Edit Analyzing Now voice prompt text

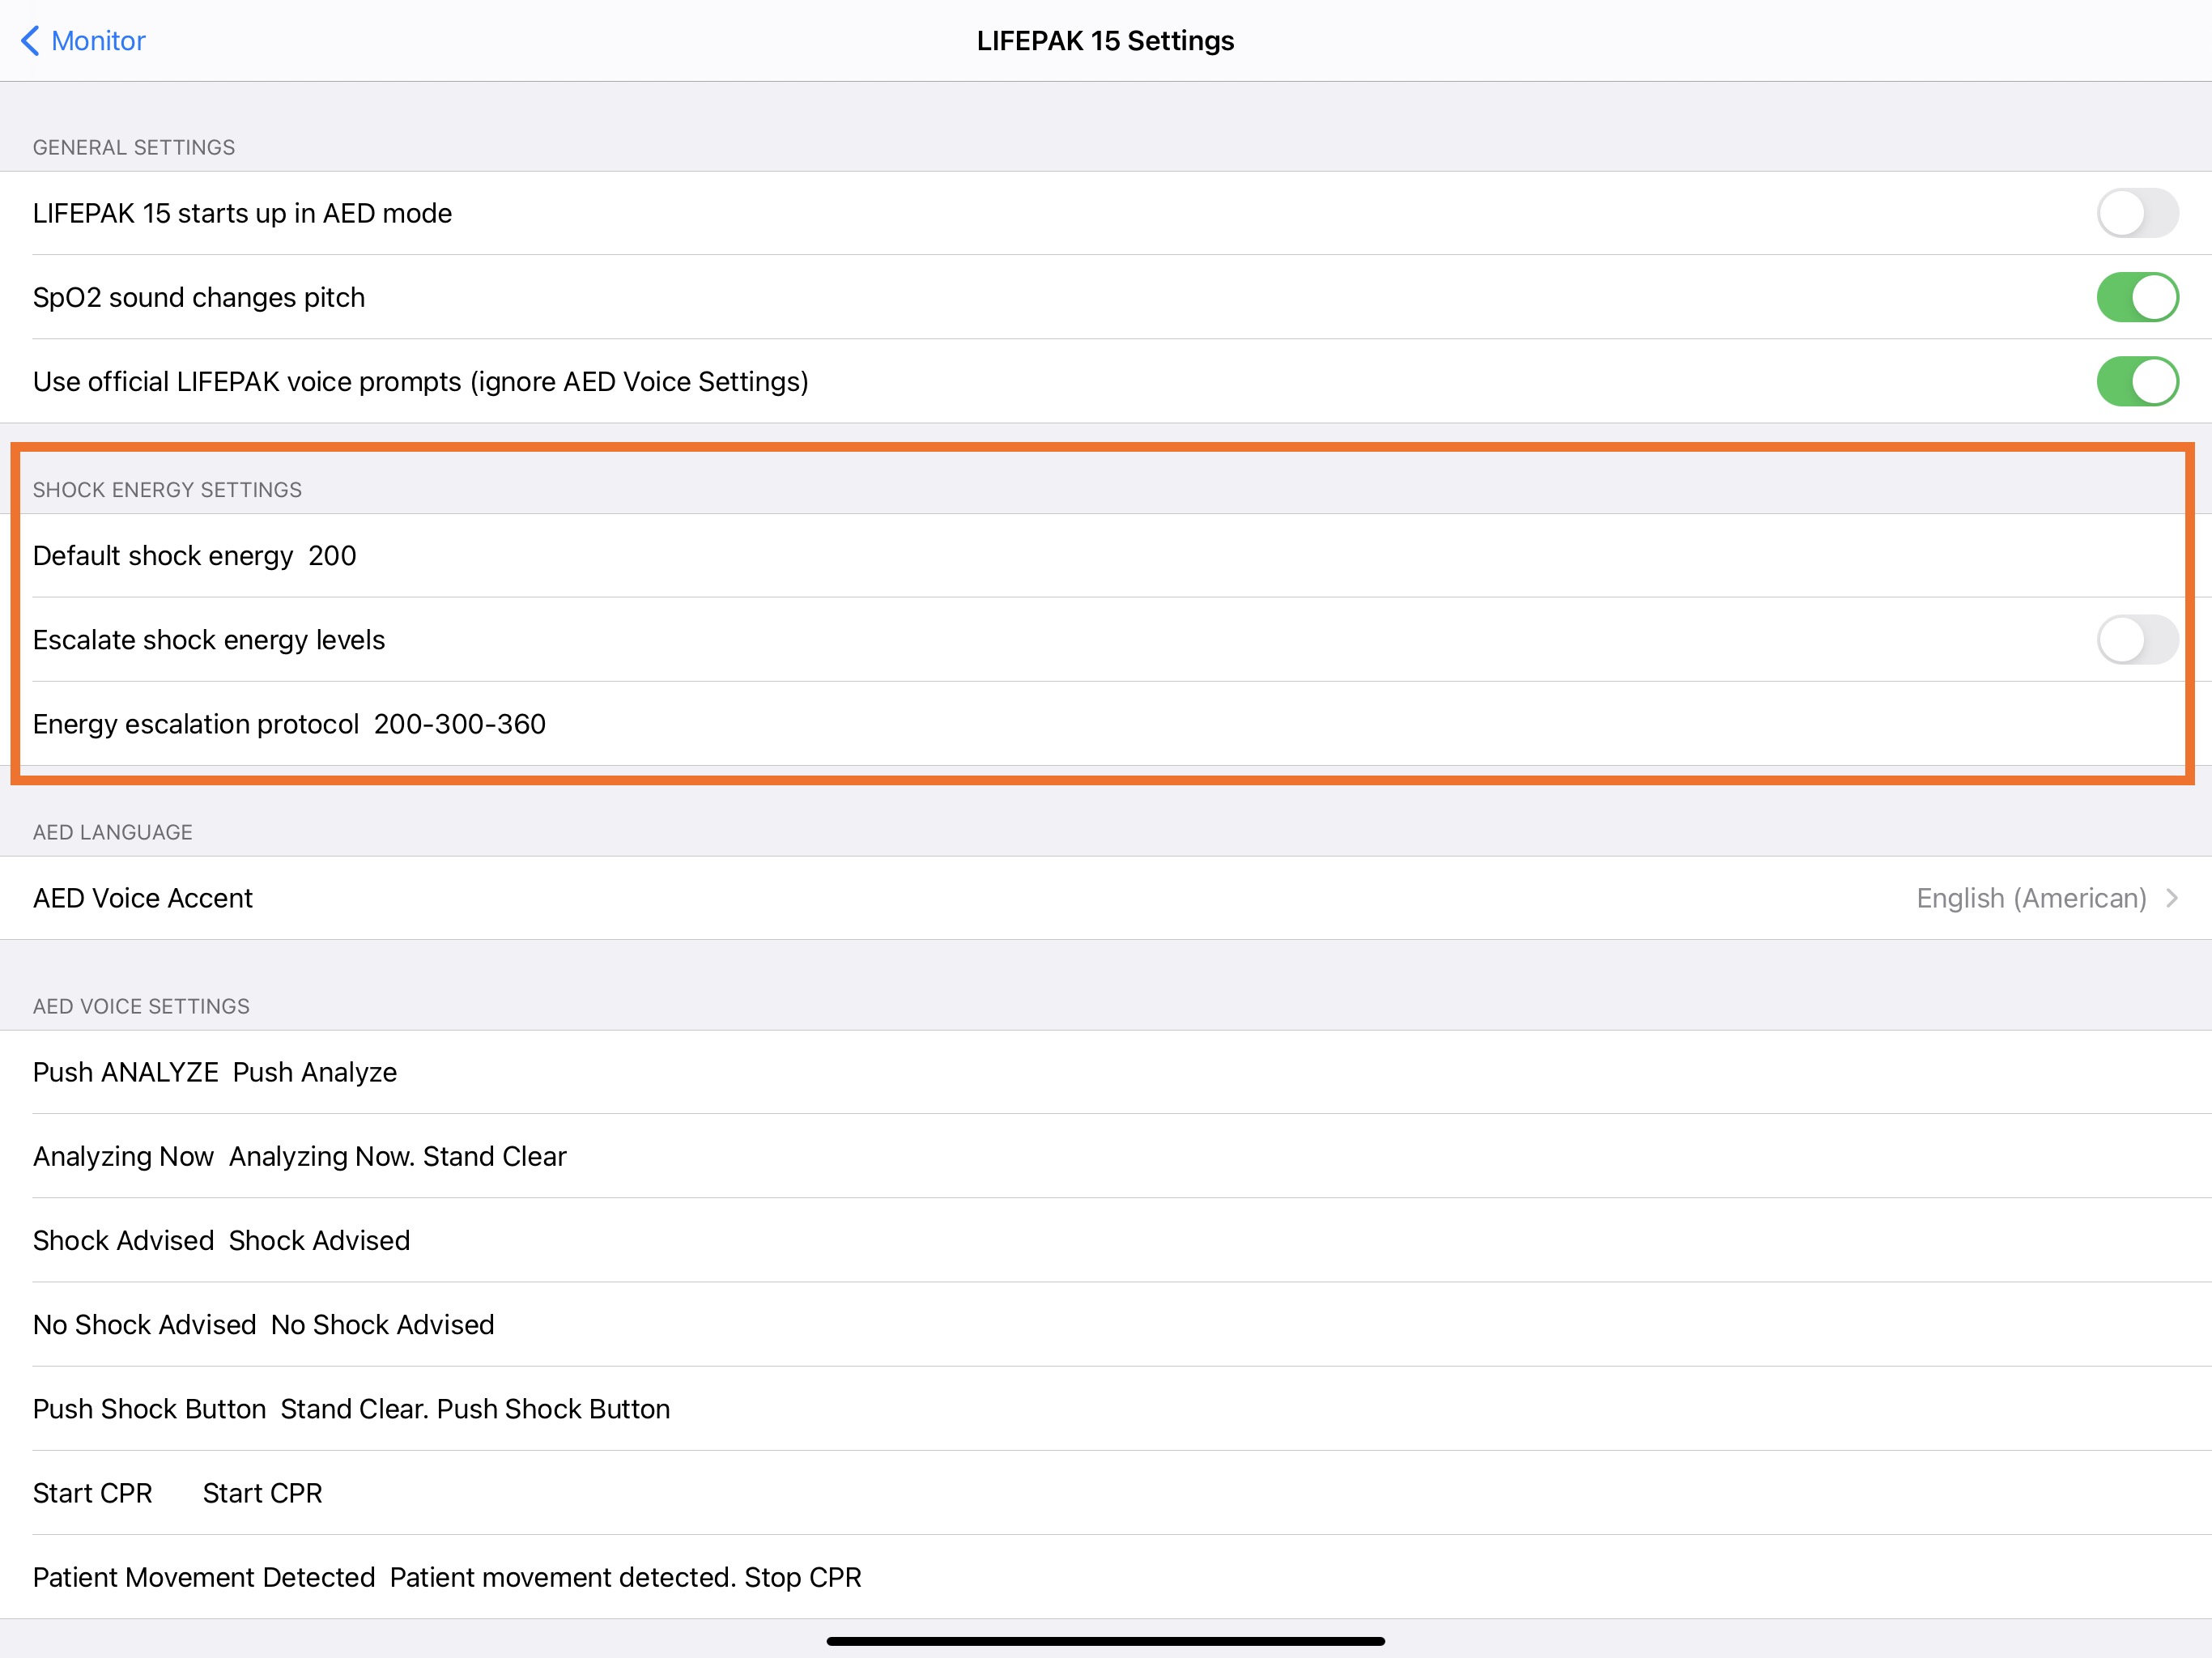pyautogui.click(x=398, y=1156)
